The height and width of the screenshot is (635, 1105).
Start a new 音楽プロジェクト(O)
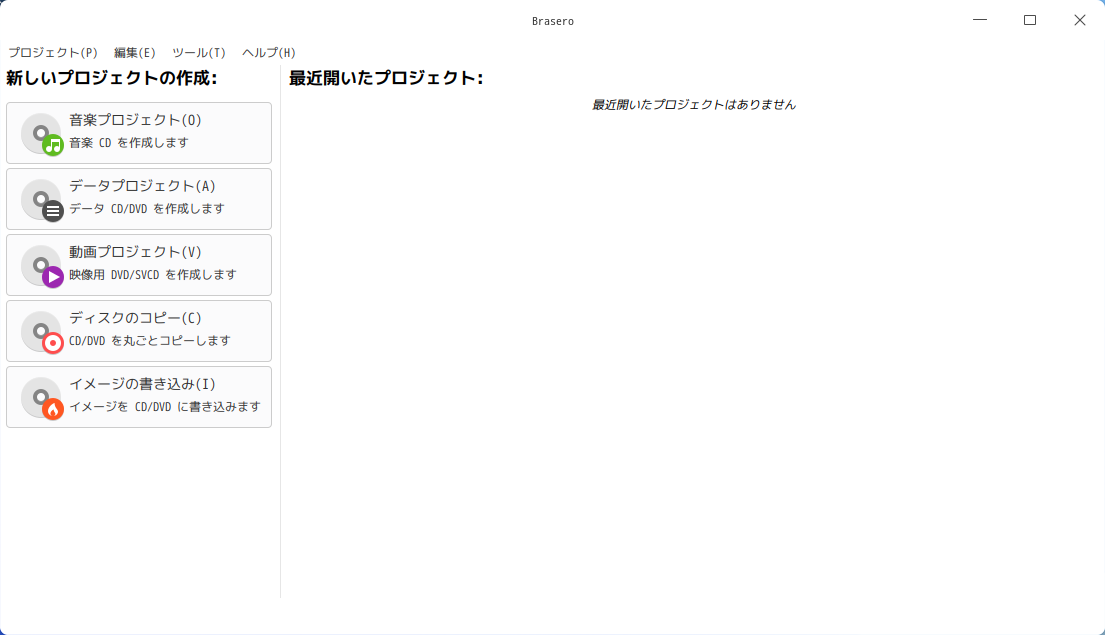pyautogui.click(x=139, y=133)
